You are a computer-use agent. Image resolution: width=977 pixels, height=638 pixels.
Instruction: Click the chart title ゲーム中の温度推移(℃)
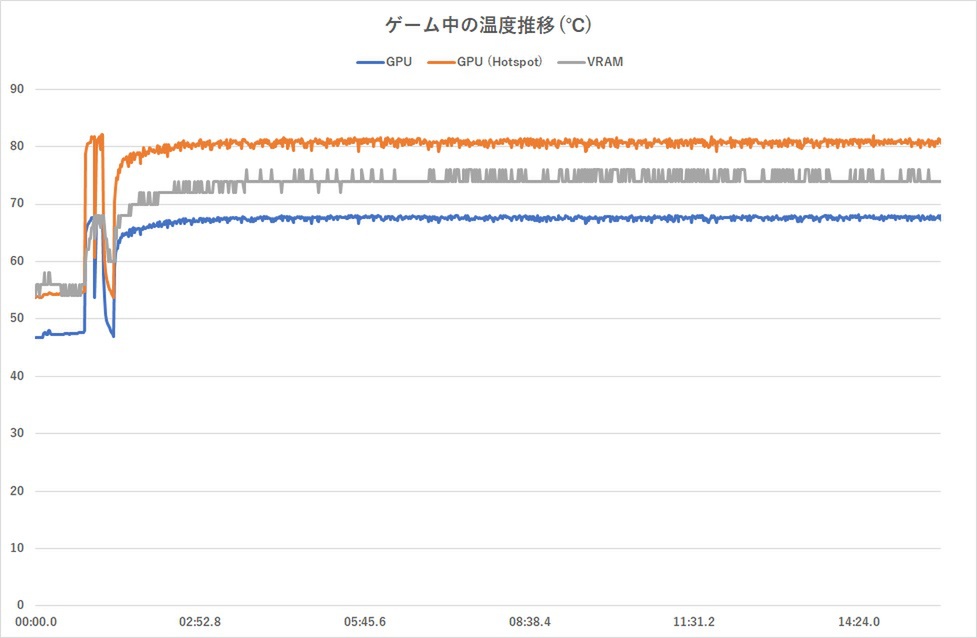(488, 24)
